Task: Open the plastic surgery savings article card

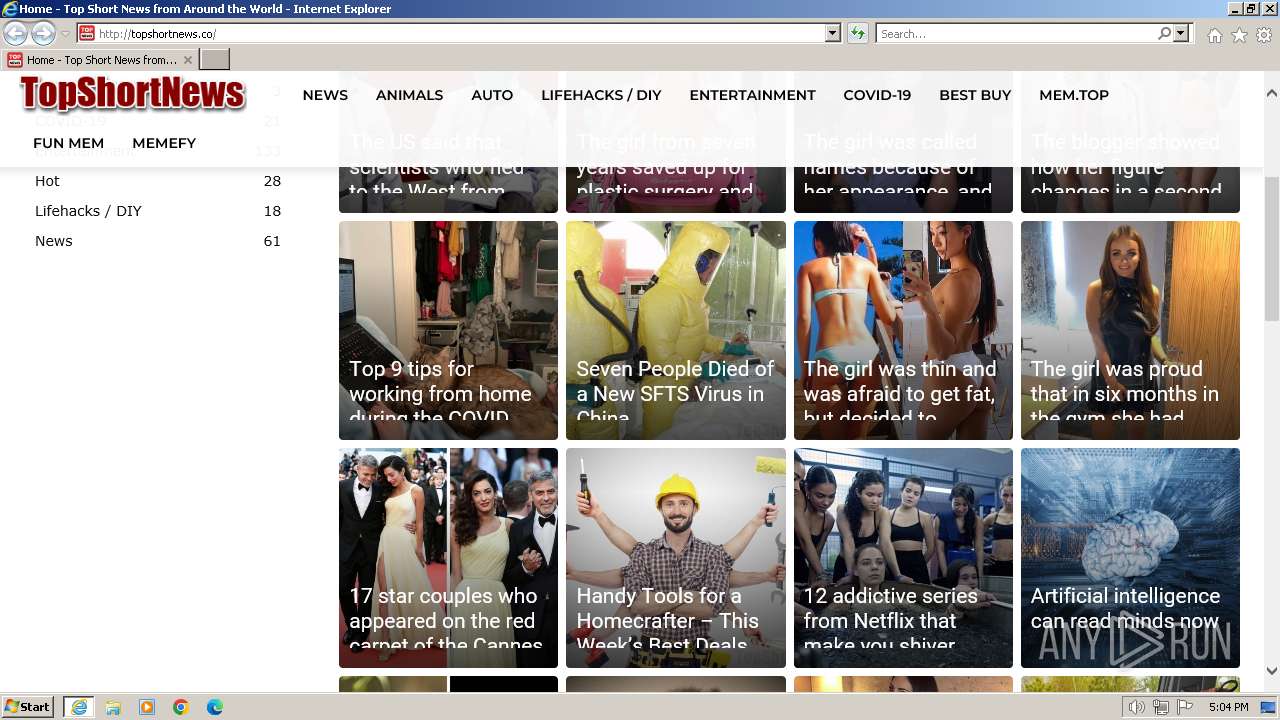Action: (675, 189)
